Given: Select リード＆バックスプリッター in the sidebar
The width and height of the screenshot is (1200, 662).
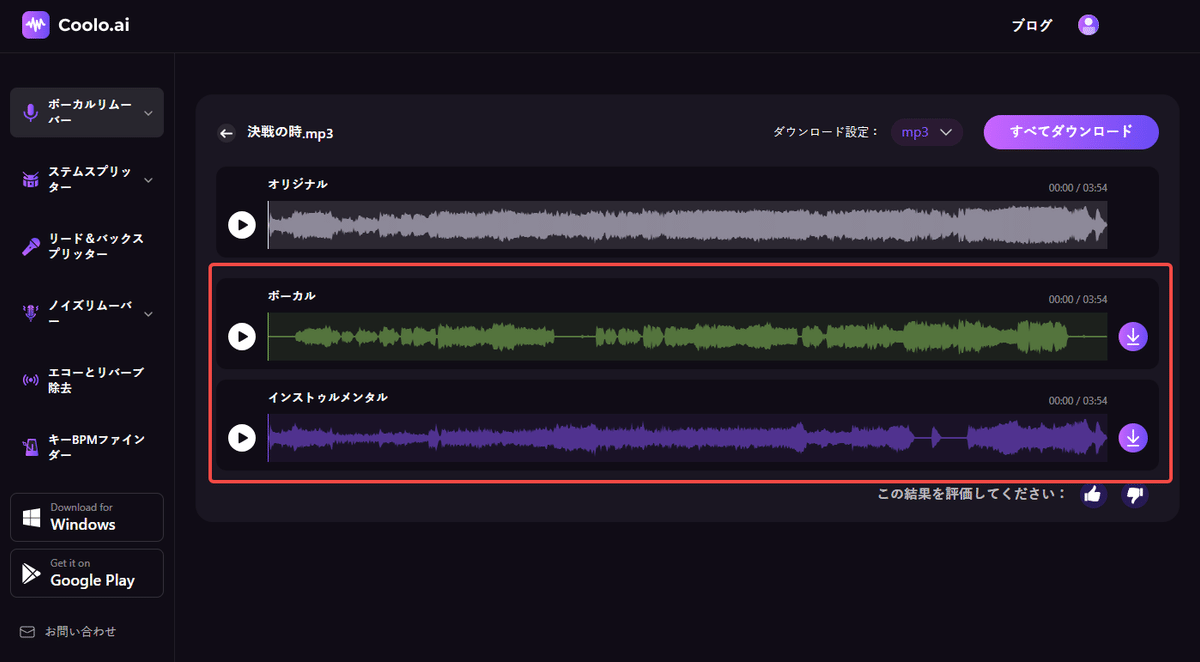Looking at the screenshot, I should click(87, 247).
